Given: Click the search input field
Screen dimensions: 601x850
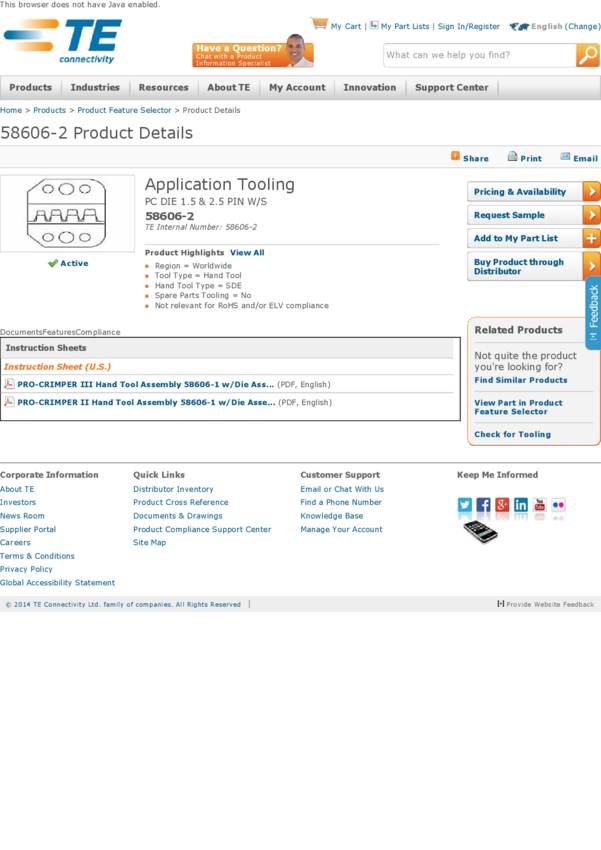Looking at the screenshot, I should point(479,56).
